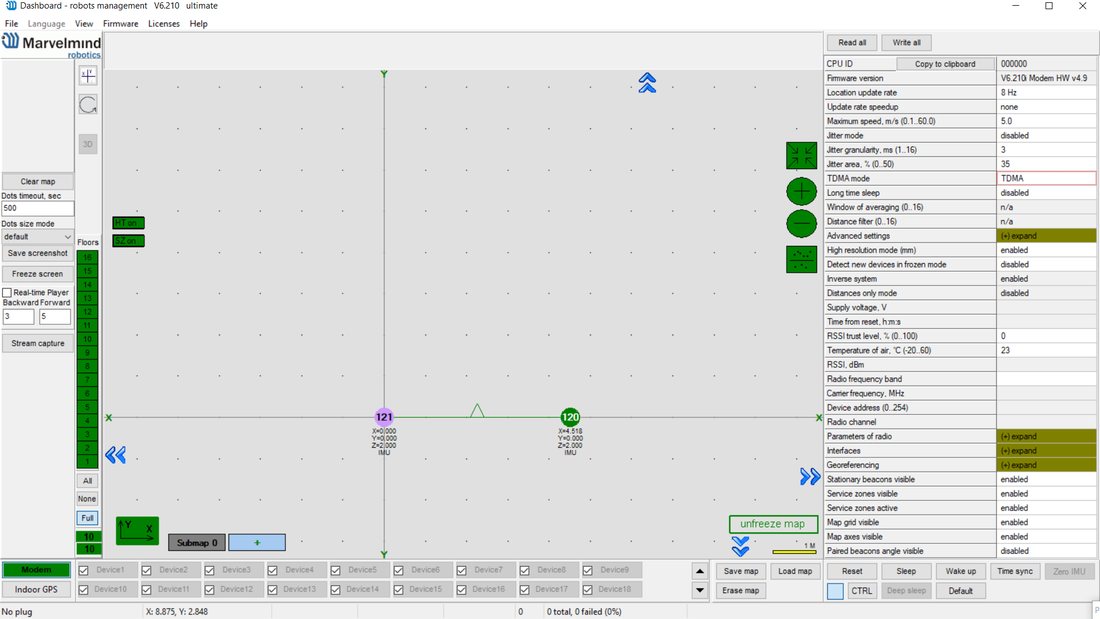Toggle Device1 checkbox
1100x619 pixels.
coord(84,571)
